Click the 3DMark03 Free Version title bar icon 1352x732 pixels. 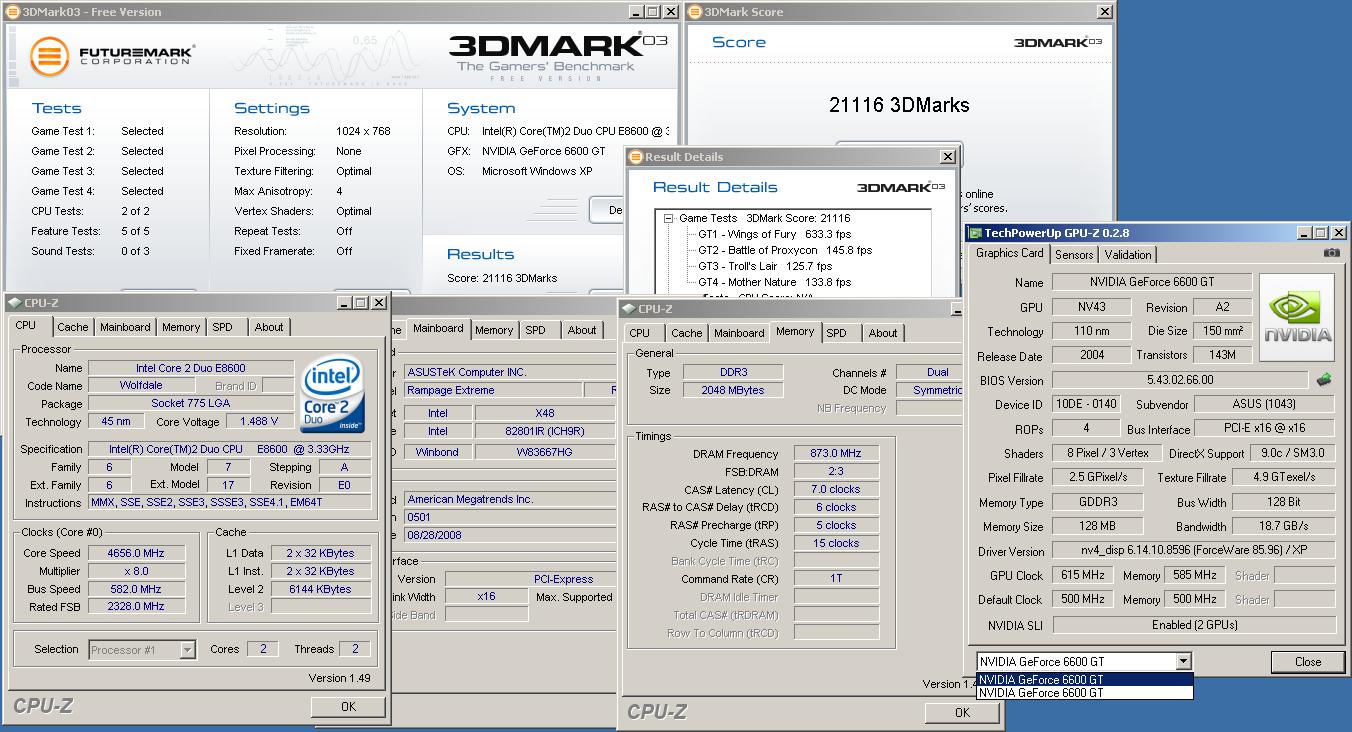pos(13,12)
